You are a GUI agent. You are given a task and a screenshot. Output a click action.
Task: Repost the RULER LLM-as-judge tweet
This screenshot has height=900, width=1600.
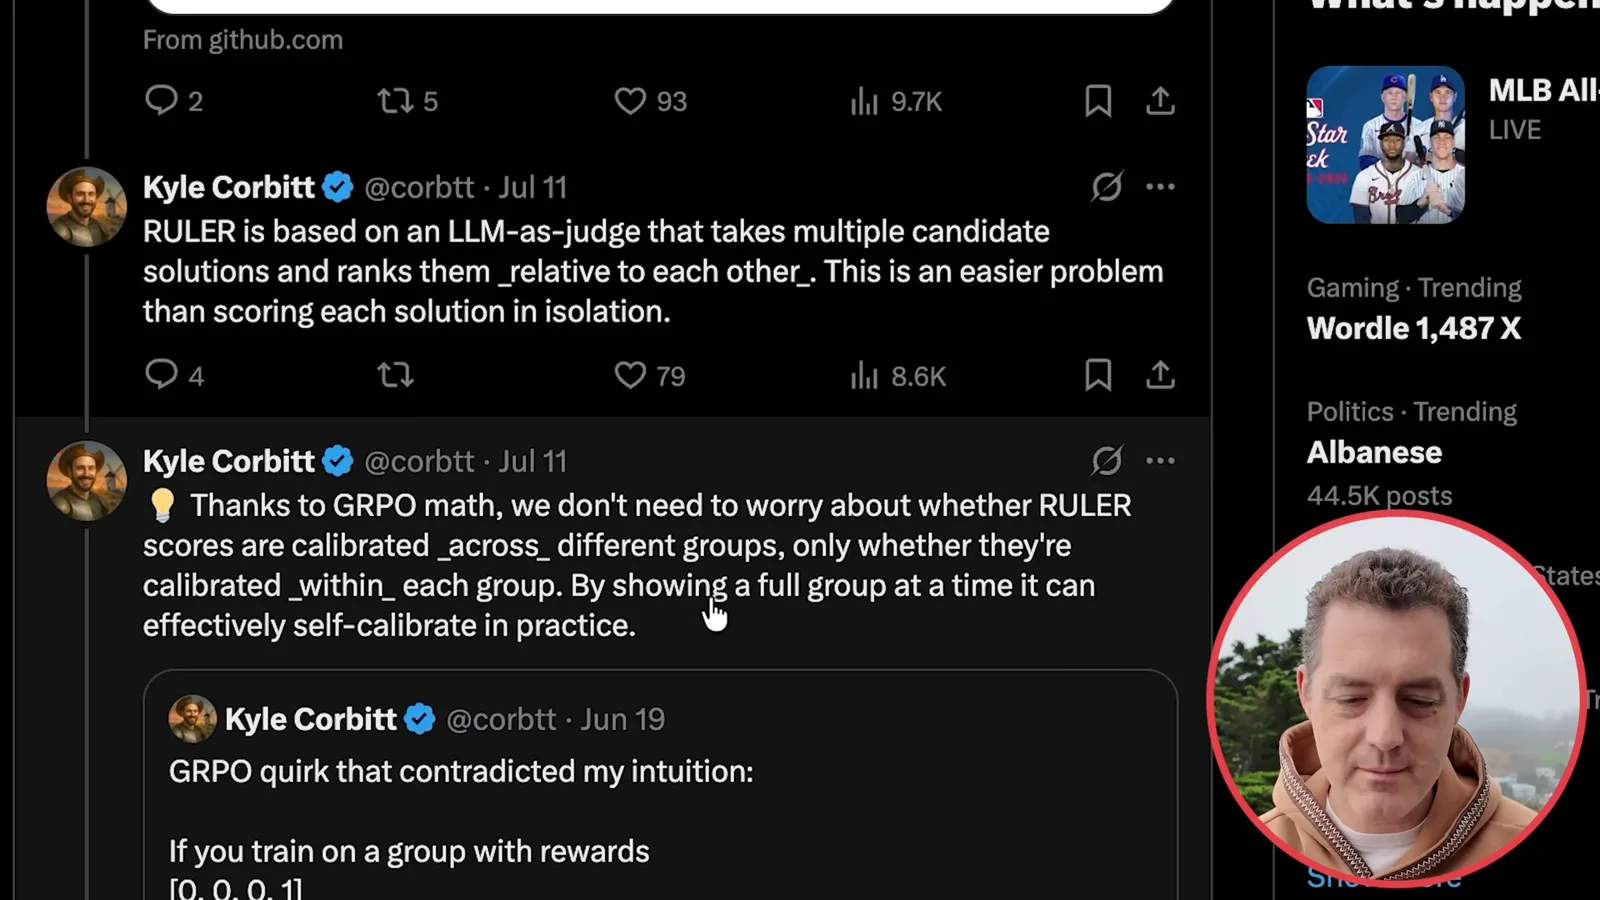pyautogui.click(x=395, y=375)
